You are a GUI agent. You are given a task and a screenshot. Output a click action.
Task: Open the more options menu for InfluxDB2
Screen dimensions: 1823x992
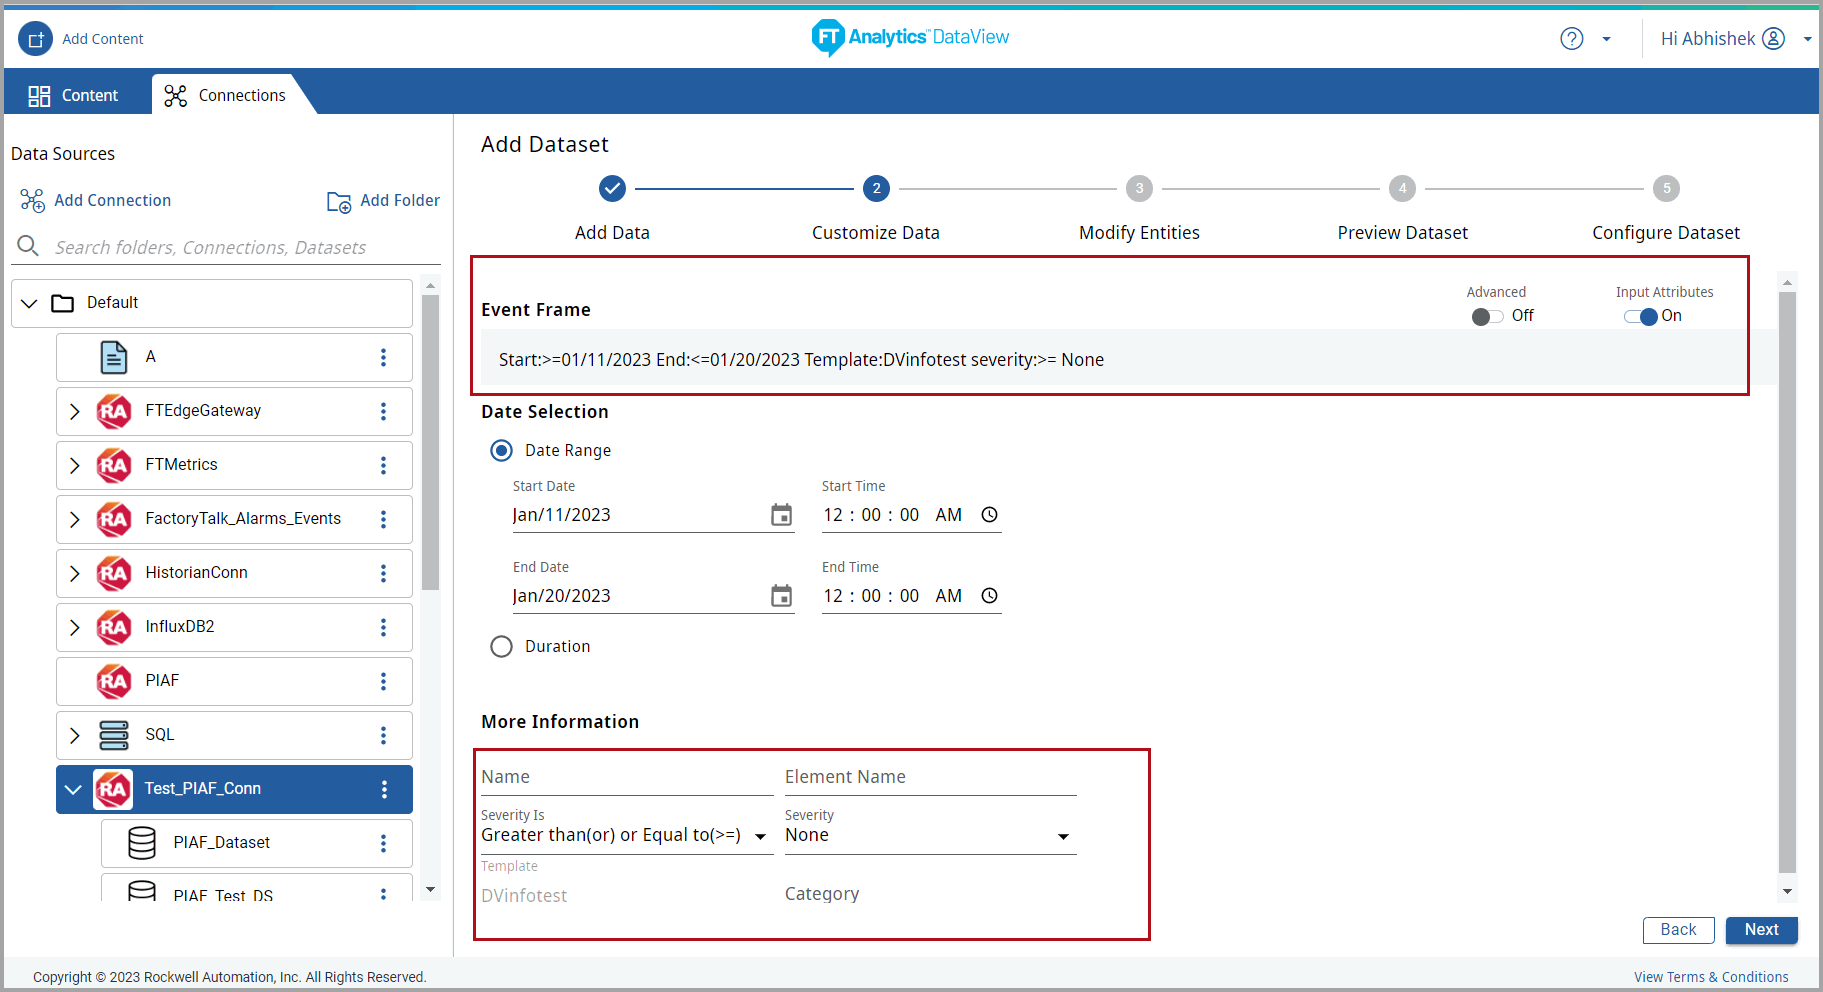[x=383, y=627]
